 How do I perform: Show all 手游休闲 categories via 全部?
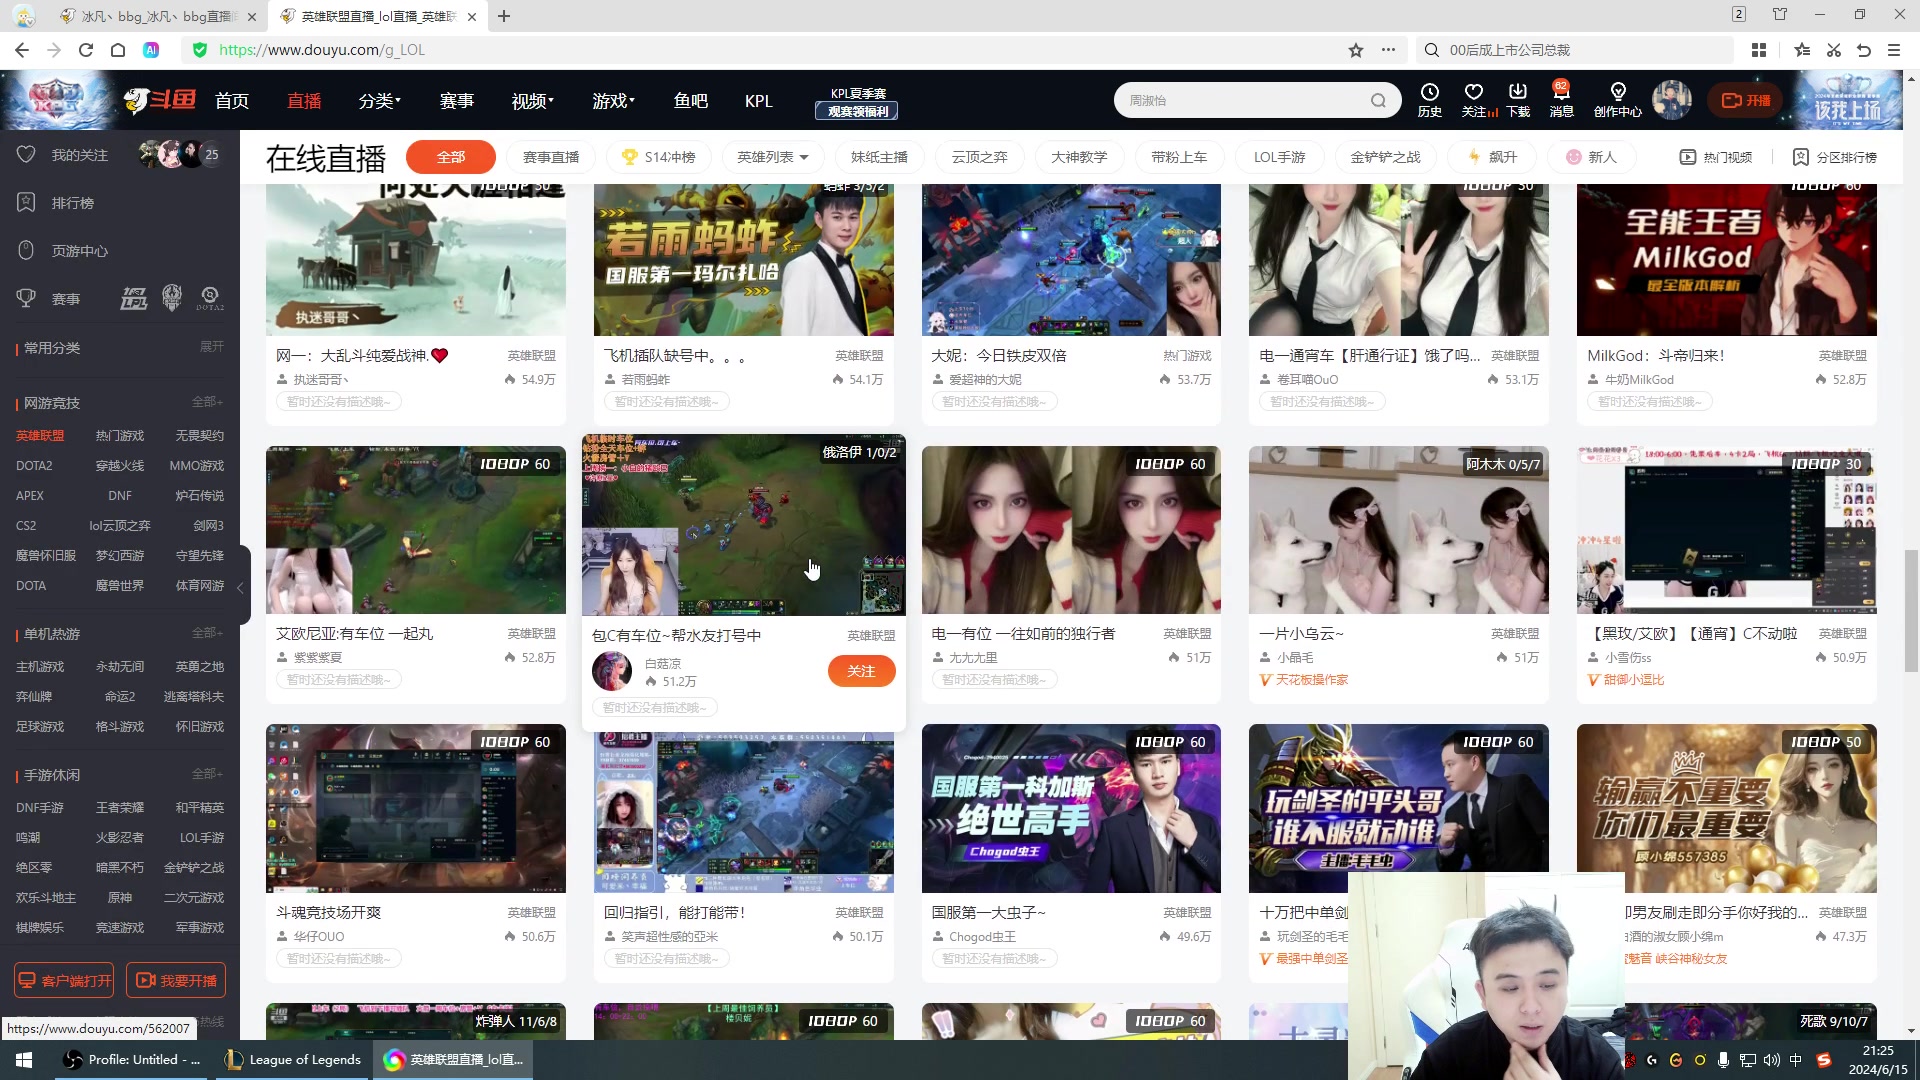207,774
